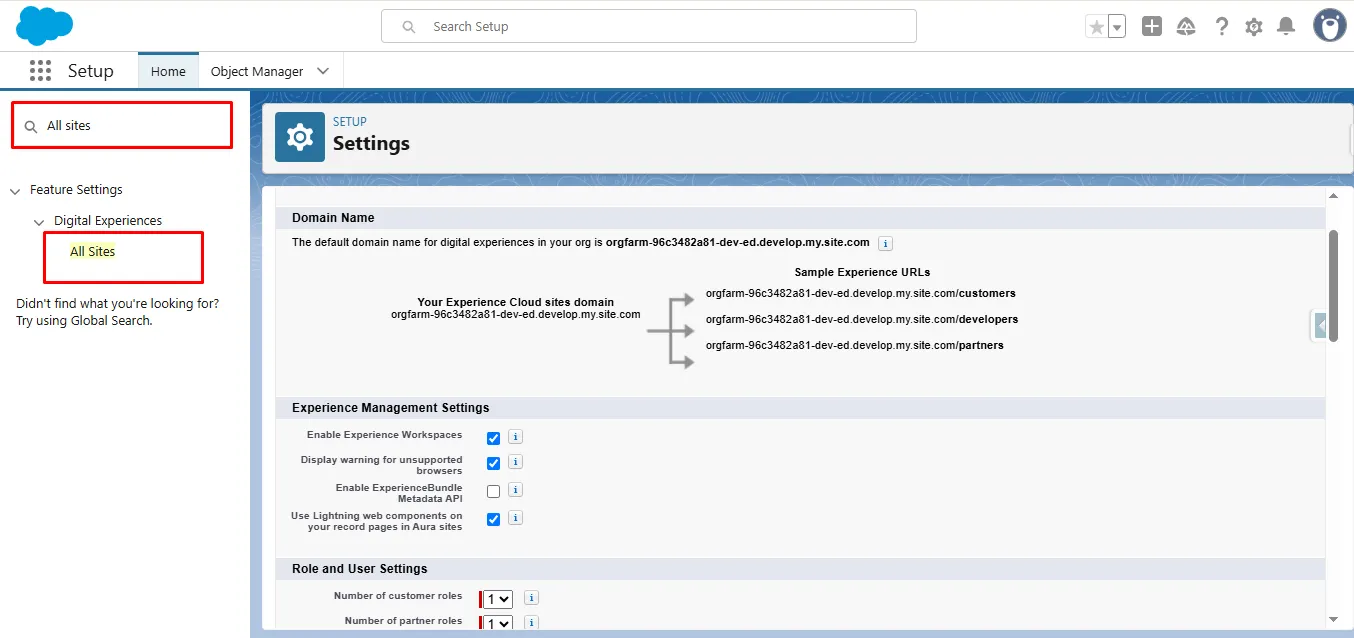The image size is (1354, 638).
Task: Open Salesforce Help question mark icon
Action: (x=1221, y=27)
